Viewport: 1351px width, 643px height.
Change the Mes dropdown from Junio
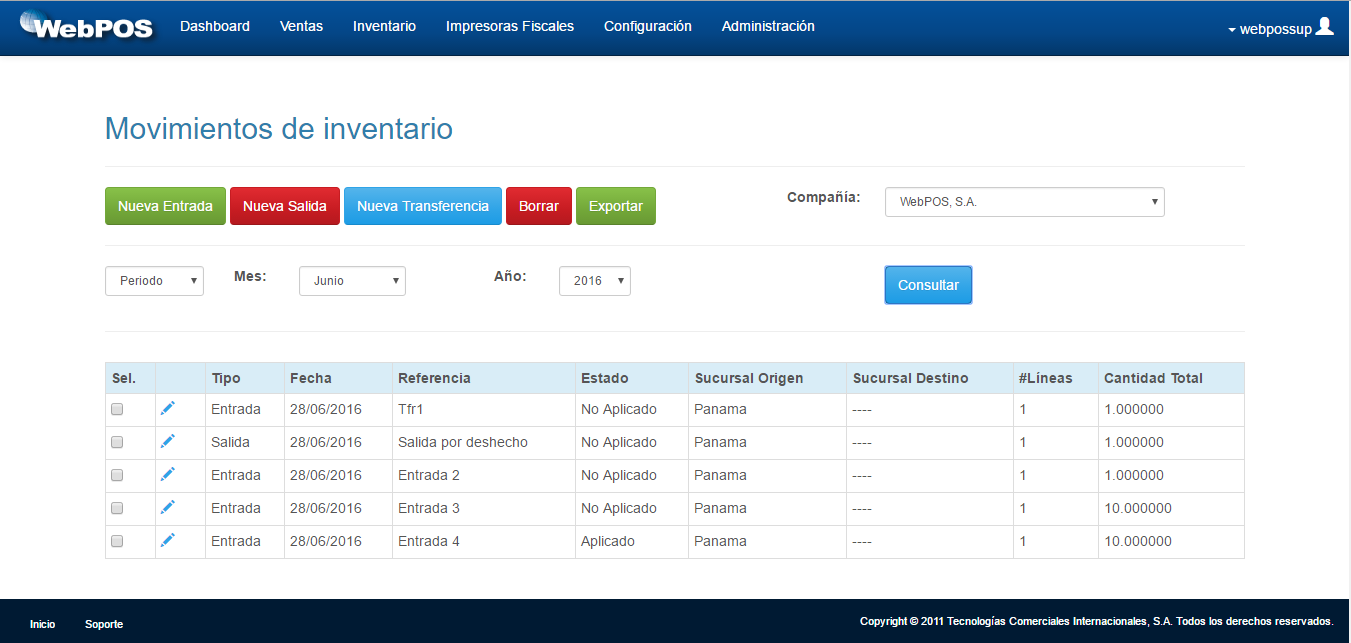point(351,281)
